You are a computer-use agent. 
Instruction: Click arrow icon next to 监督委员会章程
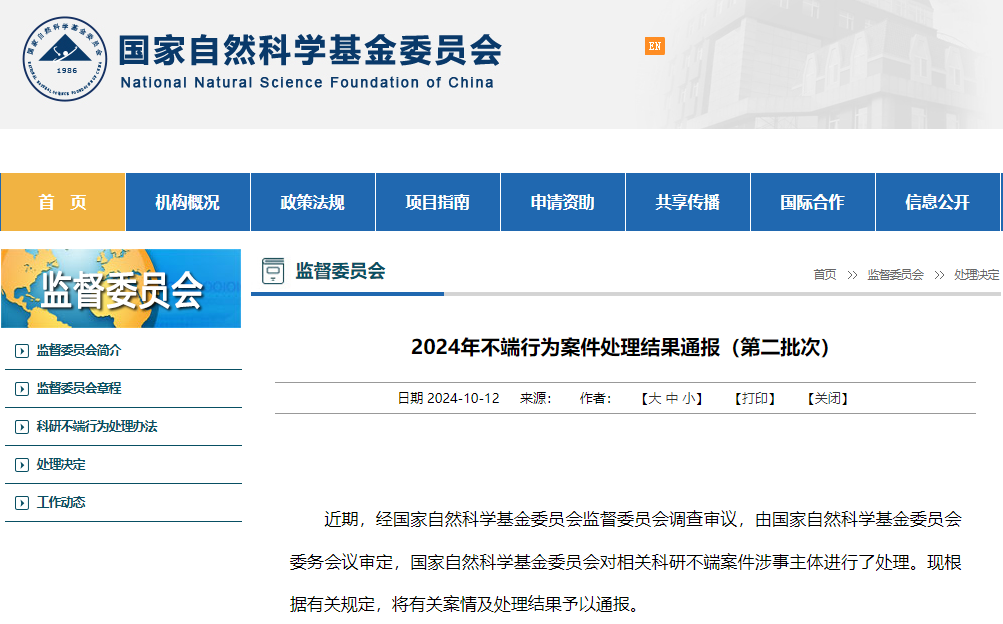(x=22, y=389)
